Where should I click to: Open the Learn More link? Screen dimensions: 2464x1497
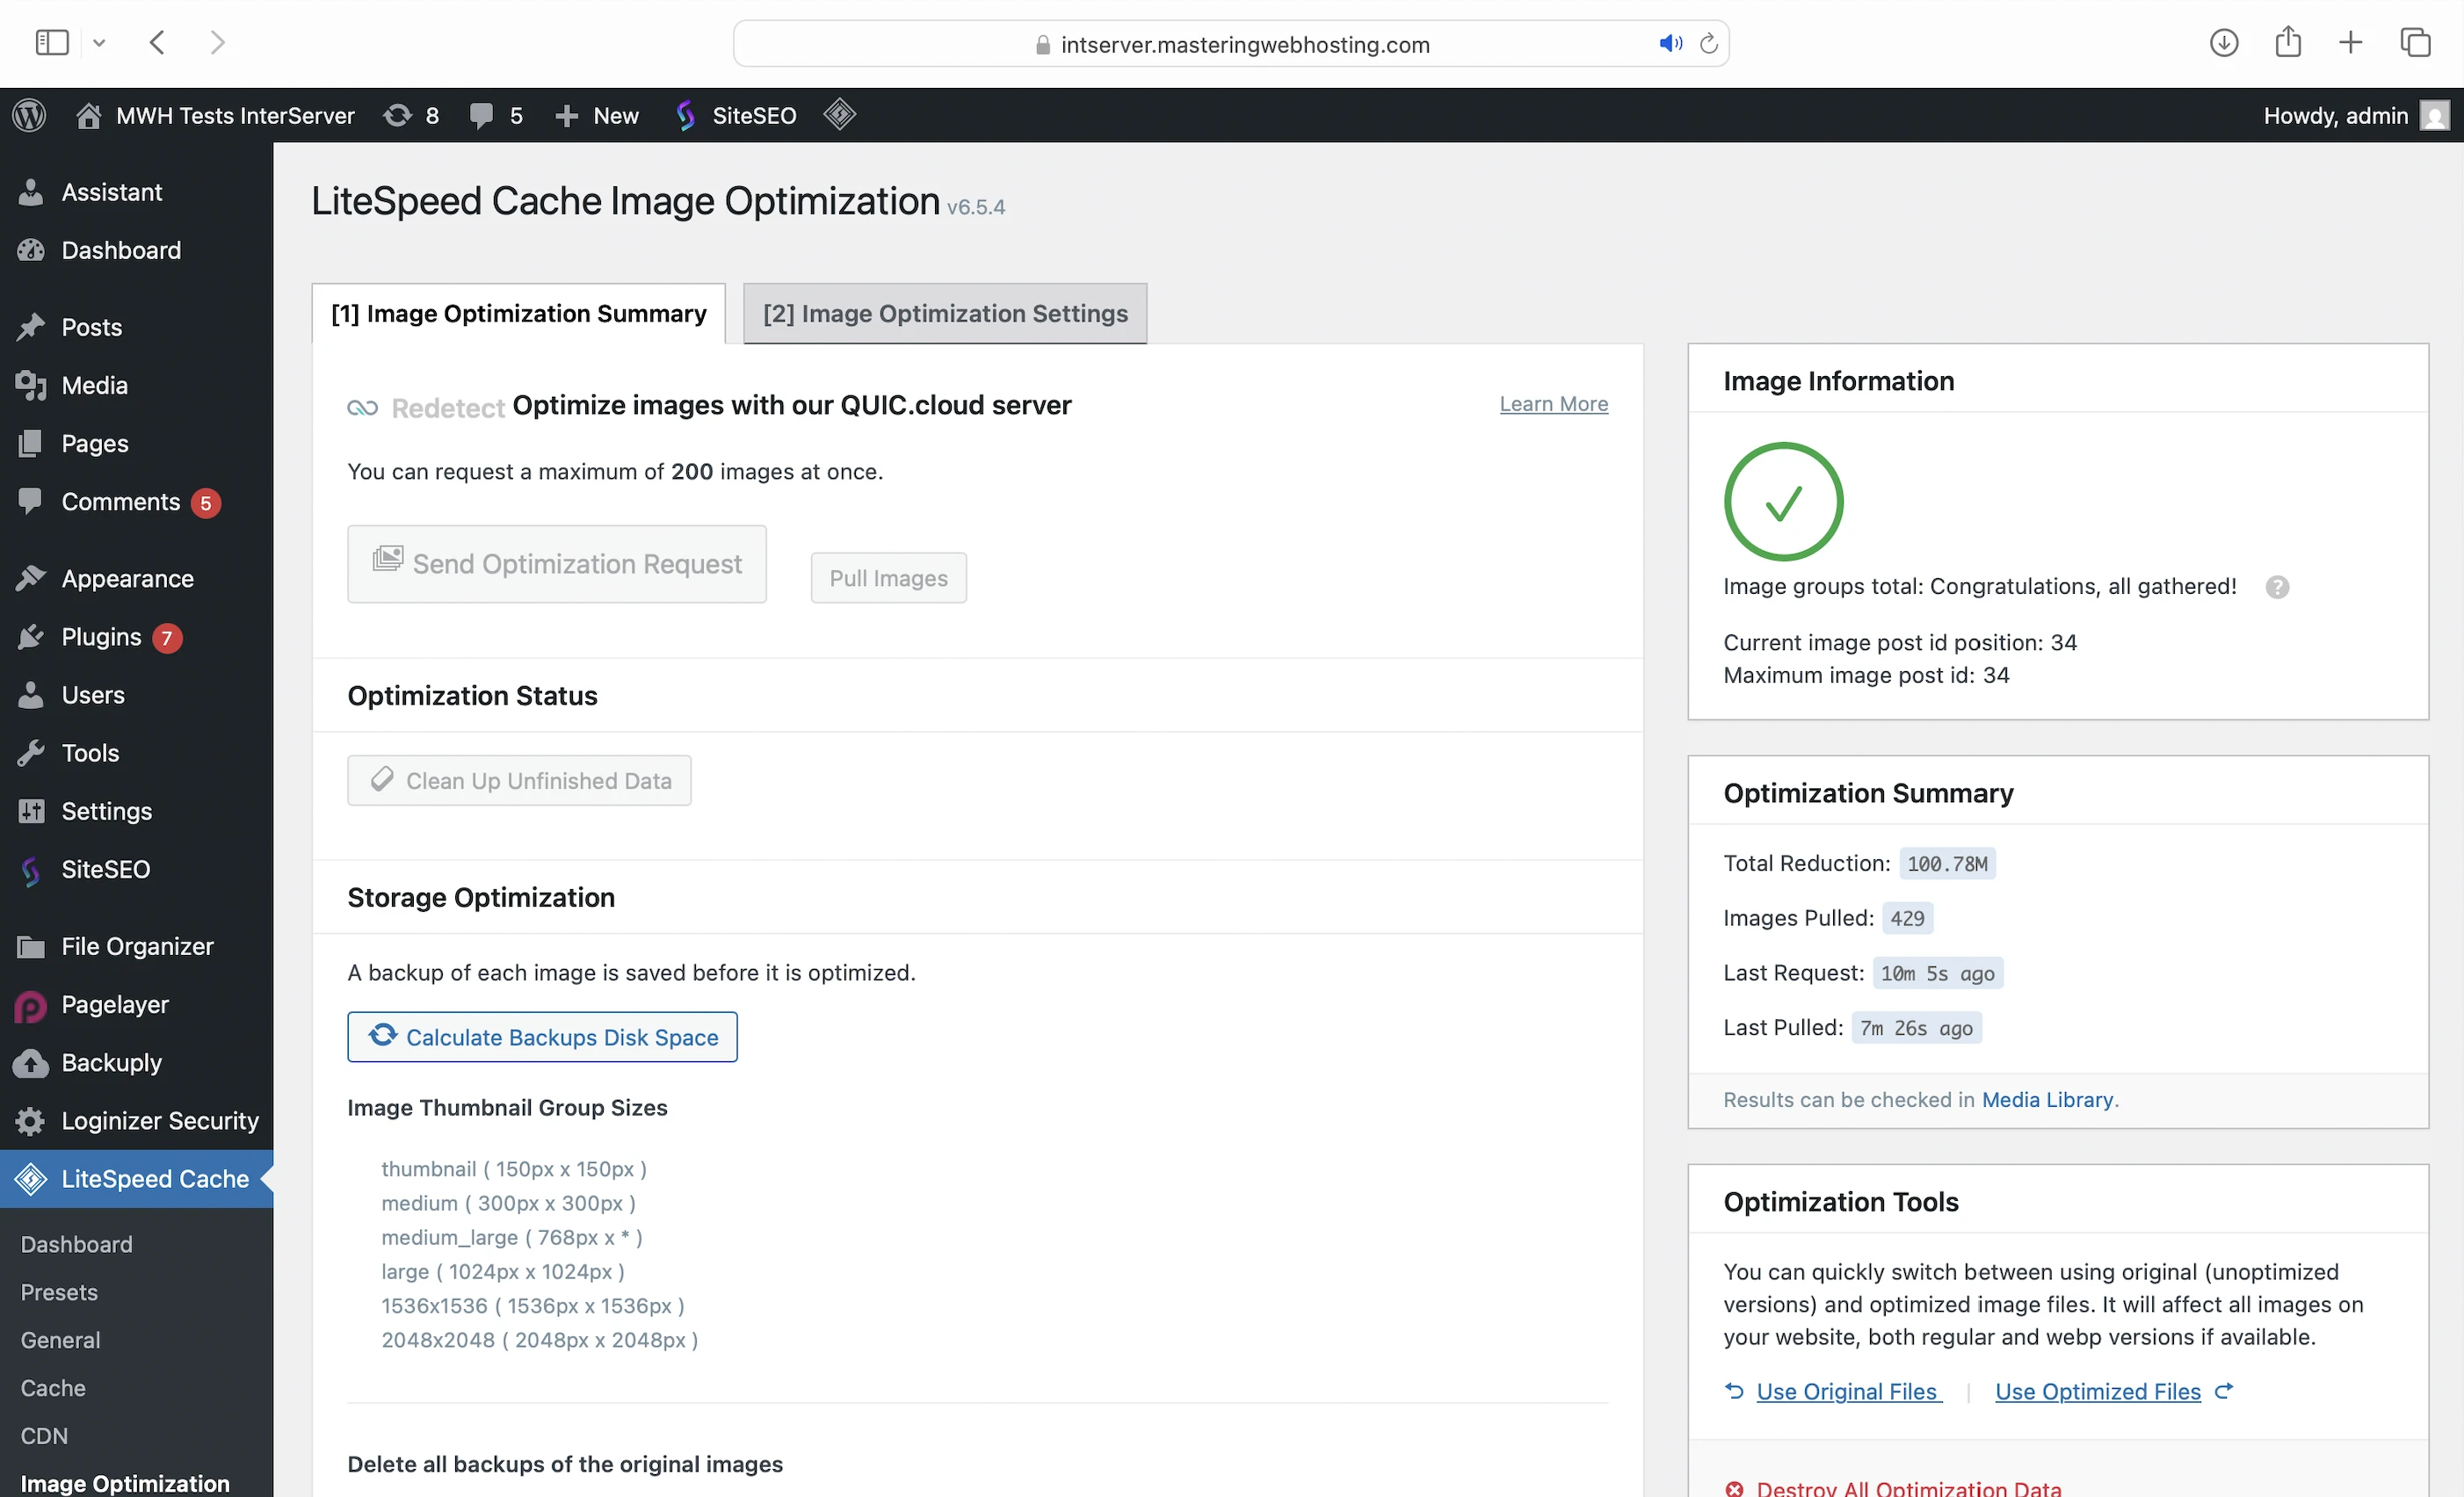click(1553, 404)
